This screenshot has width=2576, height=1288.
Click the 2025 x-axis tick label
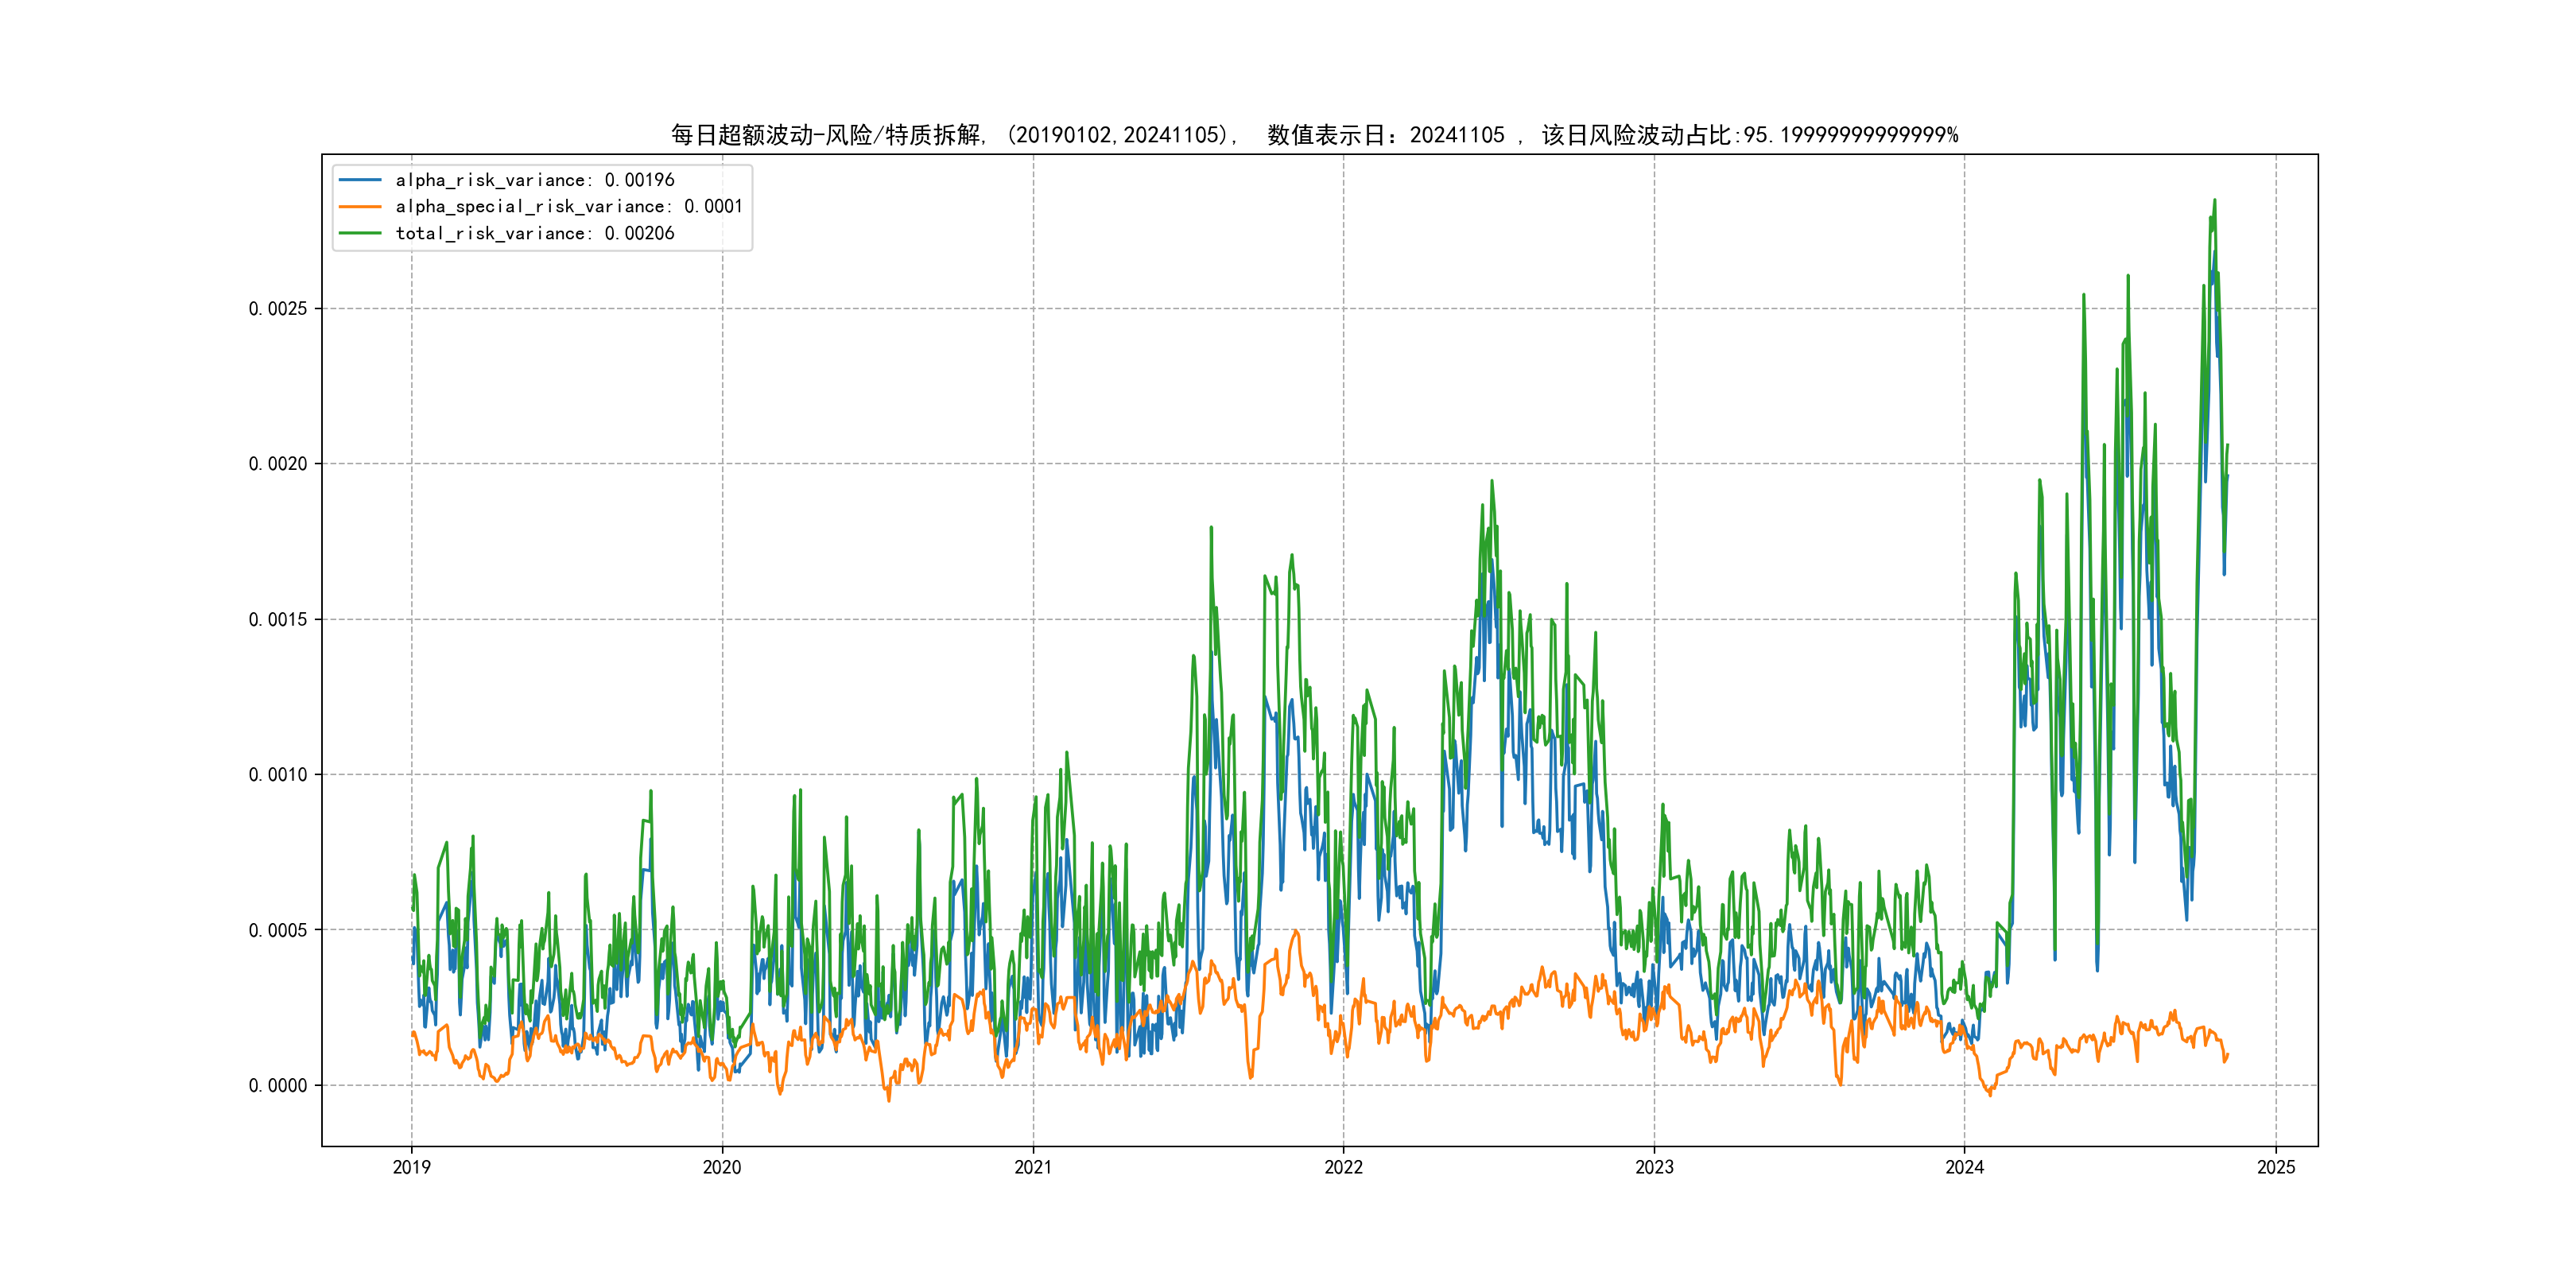tap(2276, 1167)
